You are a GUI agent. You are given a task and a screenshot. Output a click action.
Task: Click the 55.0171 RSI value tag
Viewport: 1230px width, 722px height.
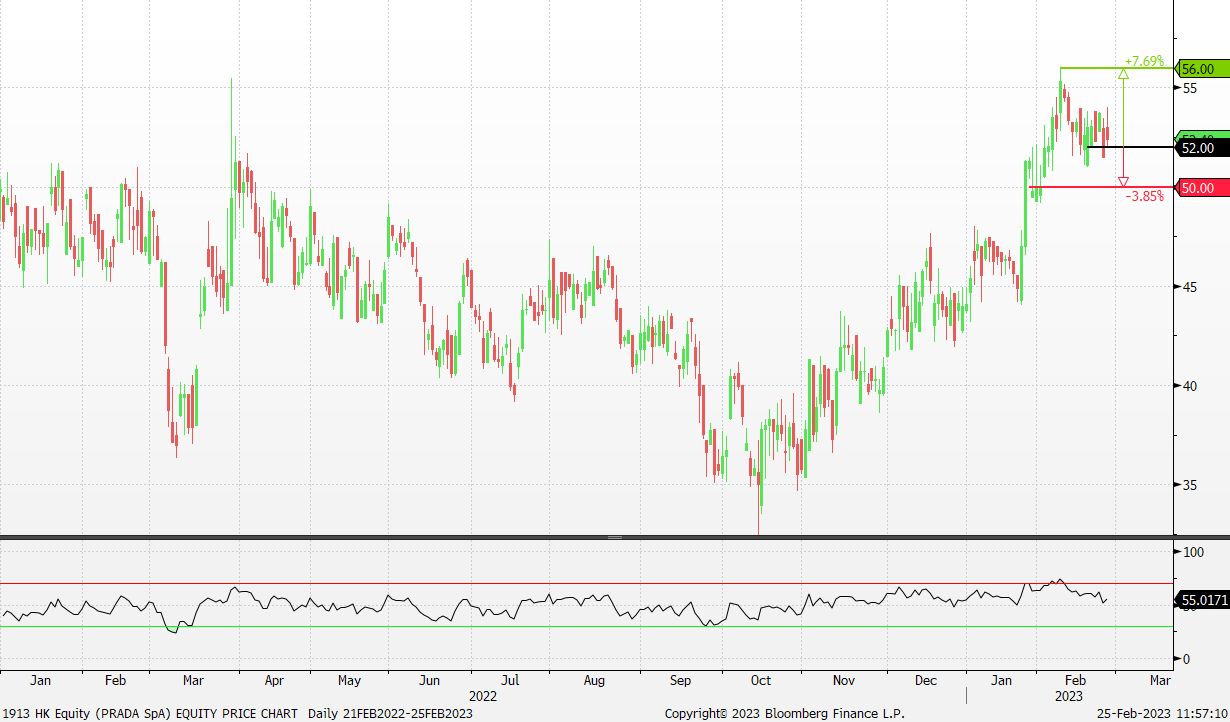coord(1201,600)
